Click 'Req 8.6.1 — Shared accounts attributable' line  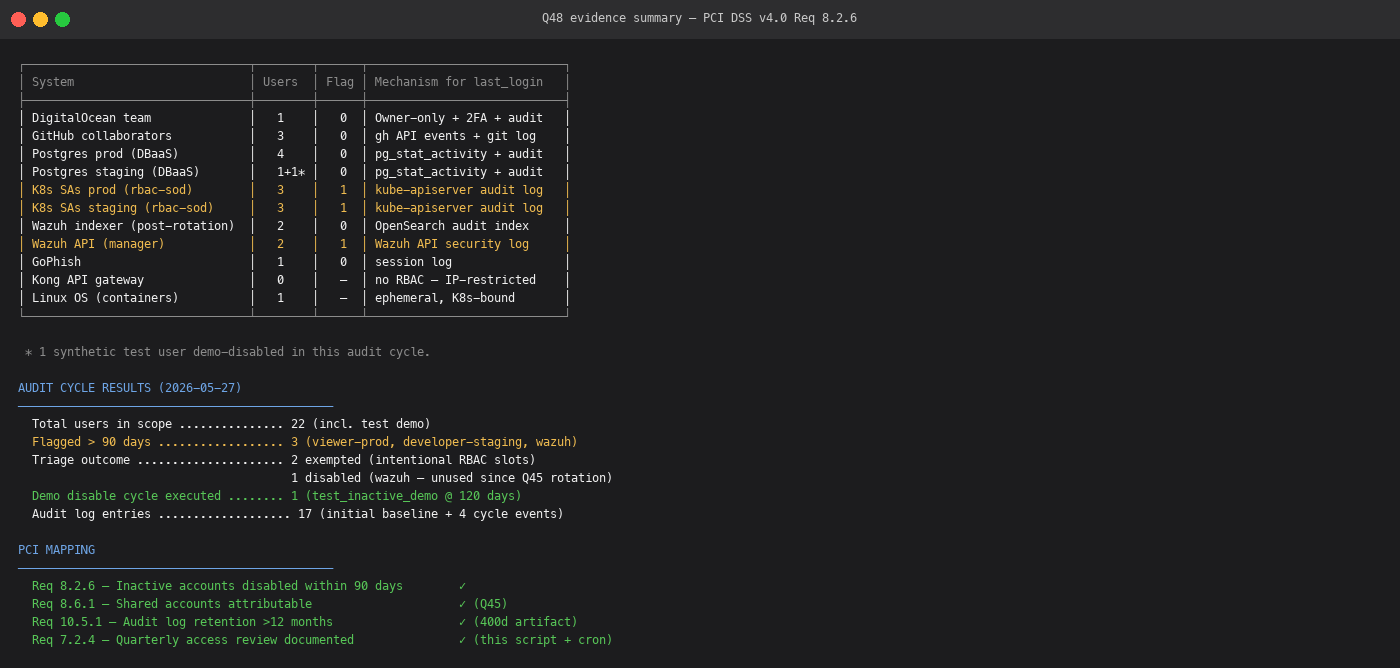tap(172, 604)
